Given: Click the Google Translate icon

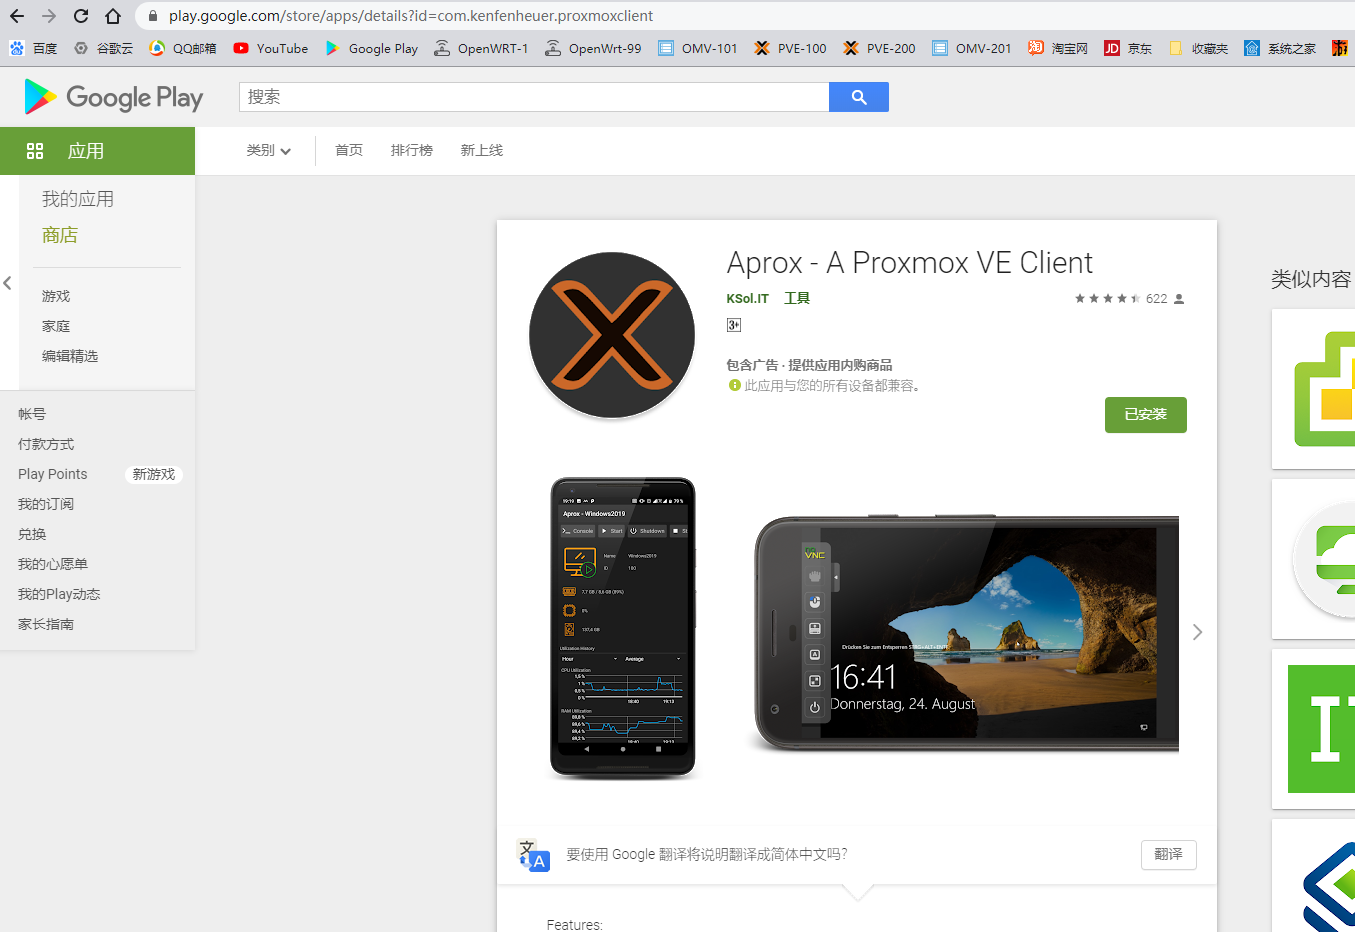Looking at the screenshot, I should point(533,855).
